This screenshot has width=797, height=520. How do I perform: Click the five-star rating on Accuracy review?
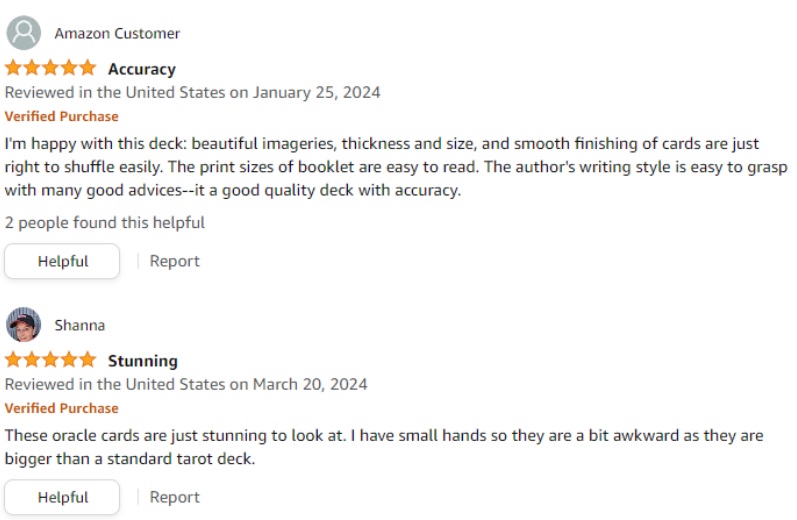pos(50,68)
